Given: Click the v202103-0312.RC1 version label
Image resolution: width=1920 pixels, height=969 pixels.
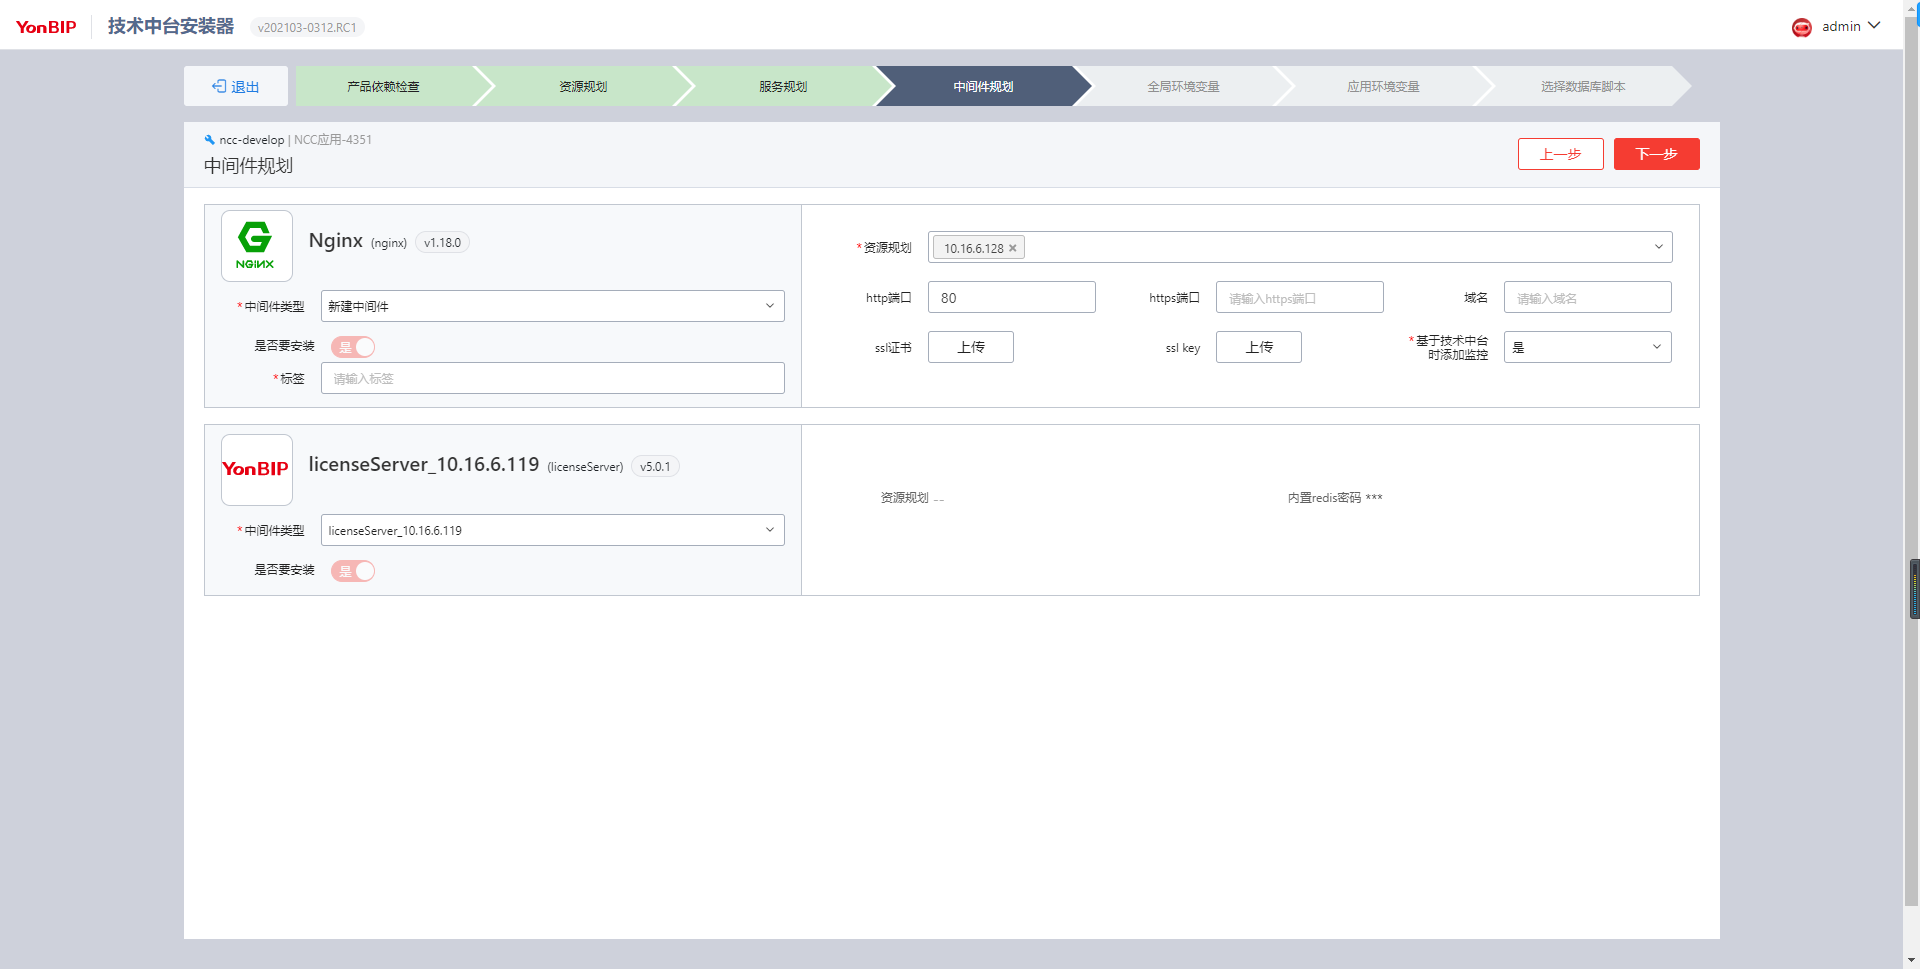Looking at the screenshot, I should (x=307, y=27).
